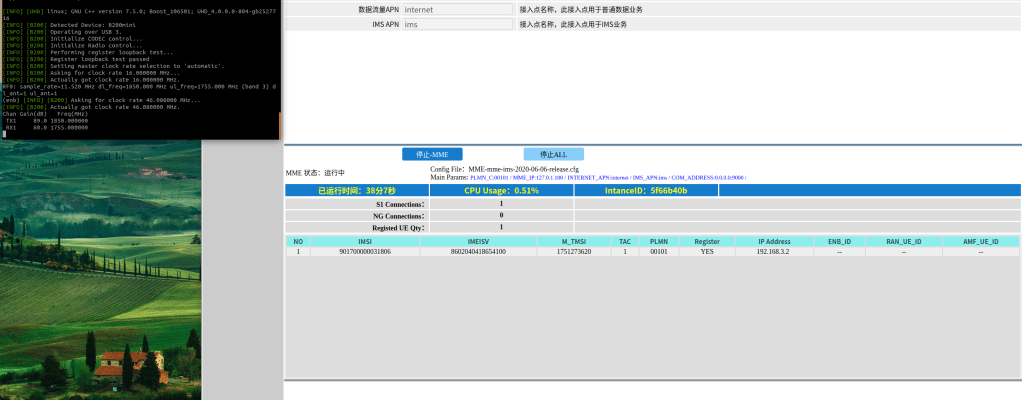Select the IMEISV column header
The height and width of the screenshot is (400, 1022).
477,241
